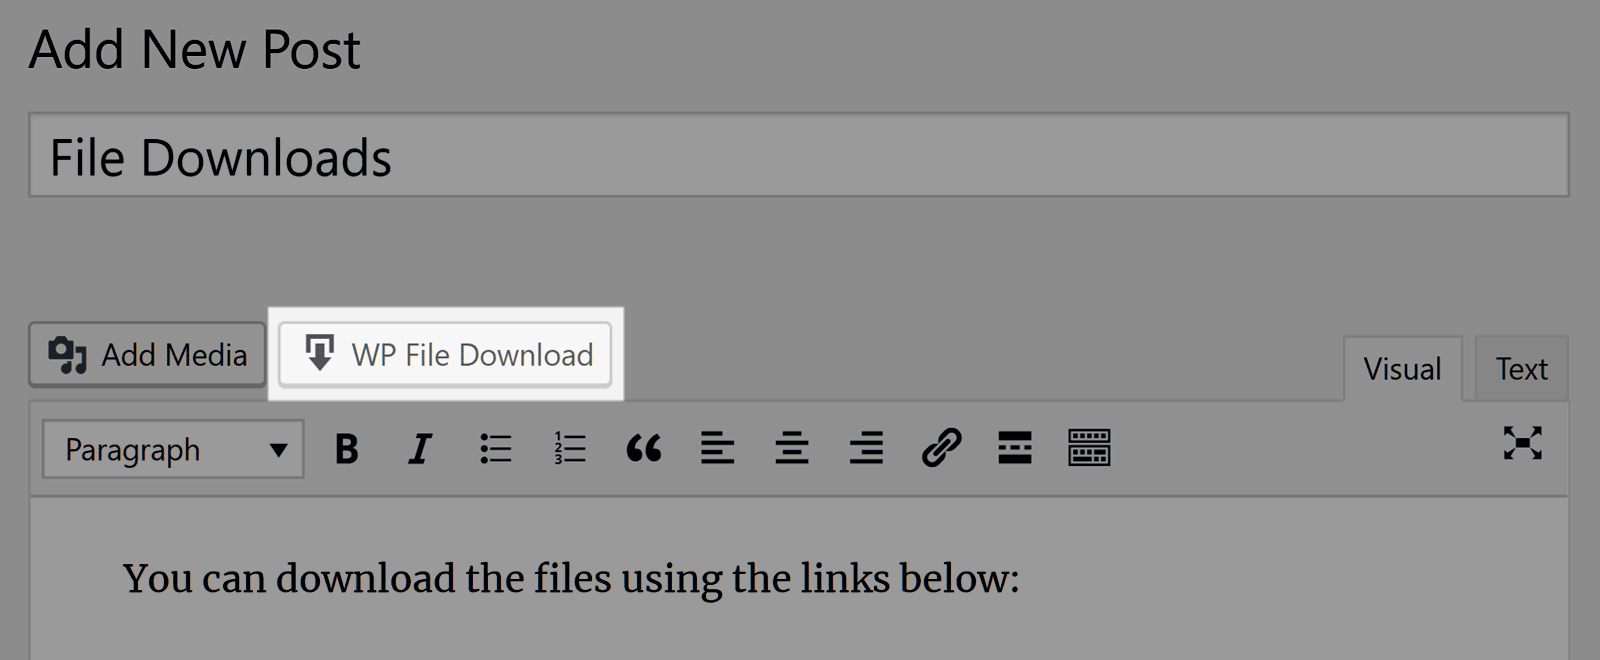Viewport: 1600px width, 660px height.
Task: Click the Add New Post heading
Action: (x=195, y=49)
